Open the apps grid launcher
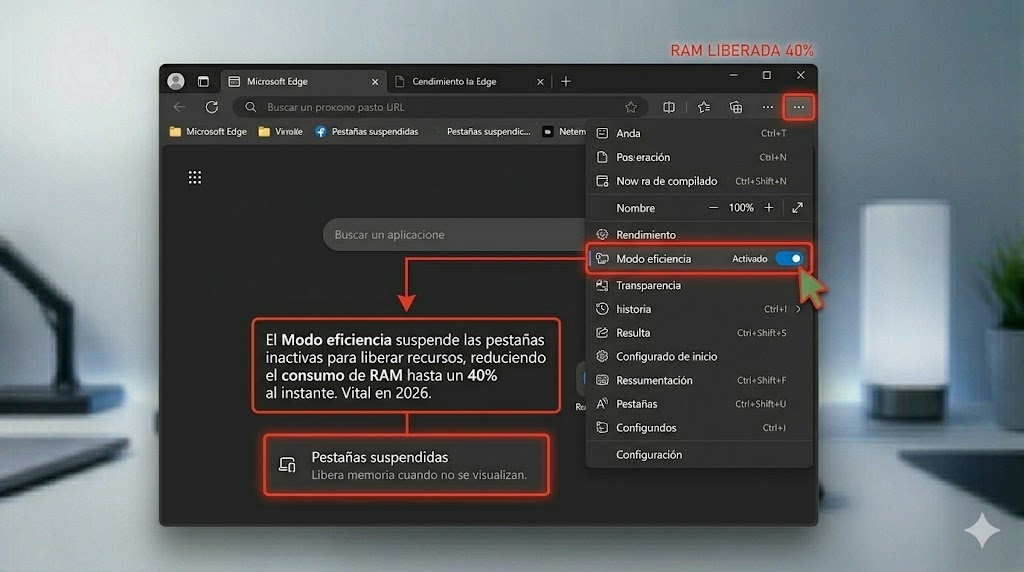The width and height of the screenshot is (1024, 572). 195,178
